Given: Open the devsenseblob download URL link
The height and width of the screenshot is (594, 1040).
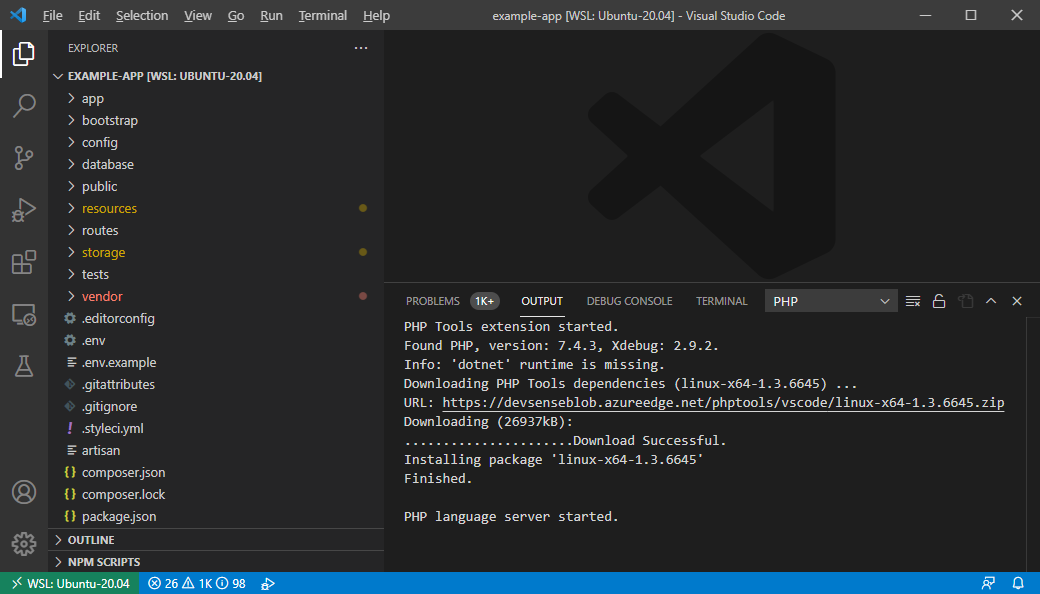Looking at the screenshot, I should (x=723, y=402).
